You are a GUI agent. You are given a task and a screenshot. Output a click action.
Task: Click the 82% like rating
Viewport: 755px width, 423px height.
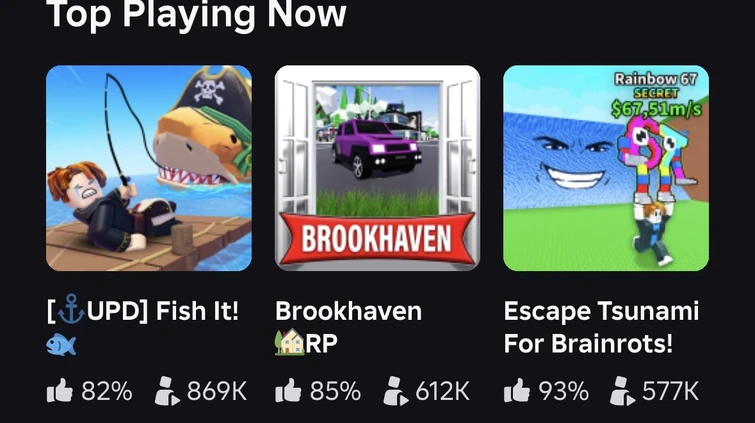click(x=106, y=391)
